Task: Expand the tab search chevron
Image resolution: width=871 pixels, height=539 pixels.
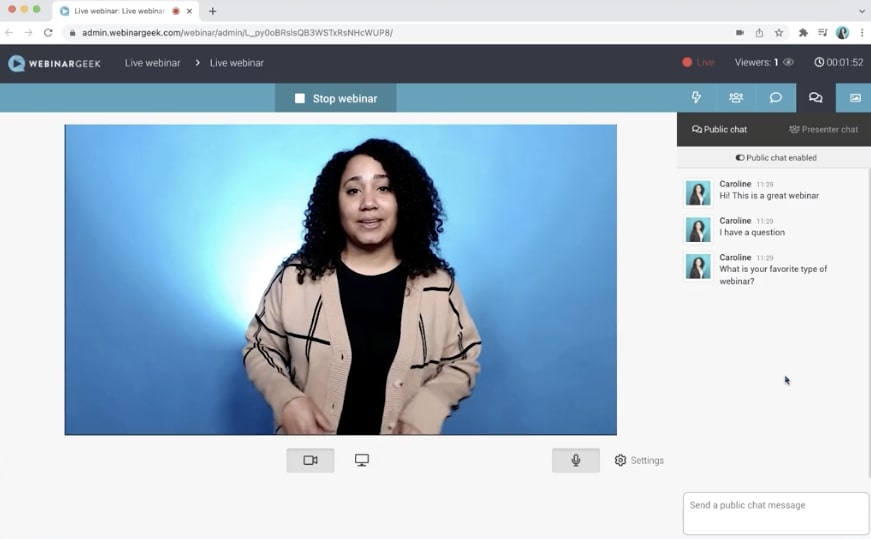Action: pyautogui.click(x=861, y=11)
